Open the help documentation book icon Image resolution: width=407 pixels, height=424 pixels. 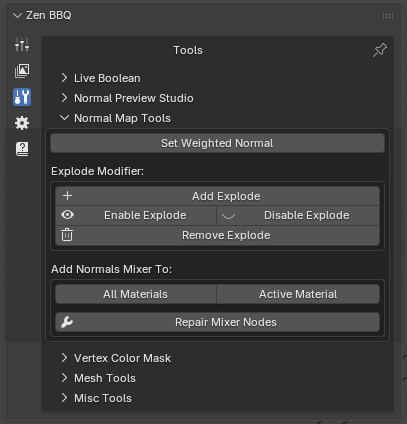point(22,149)
